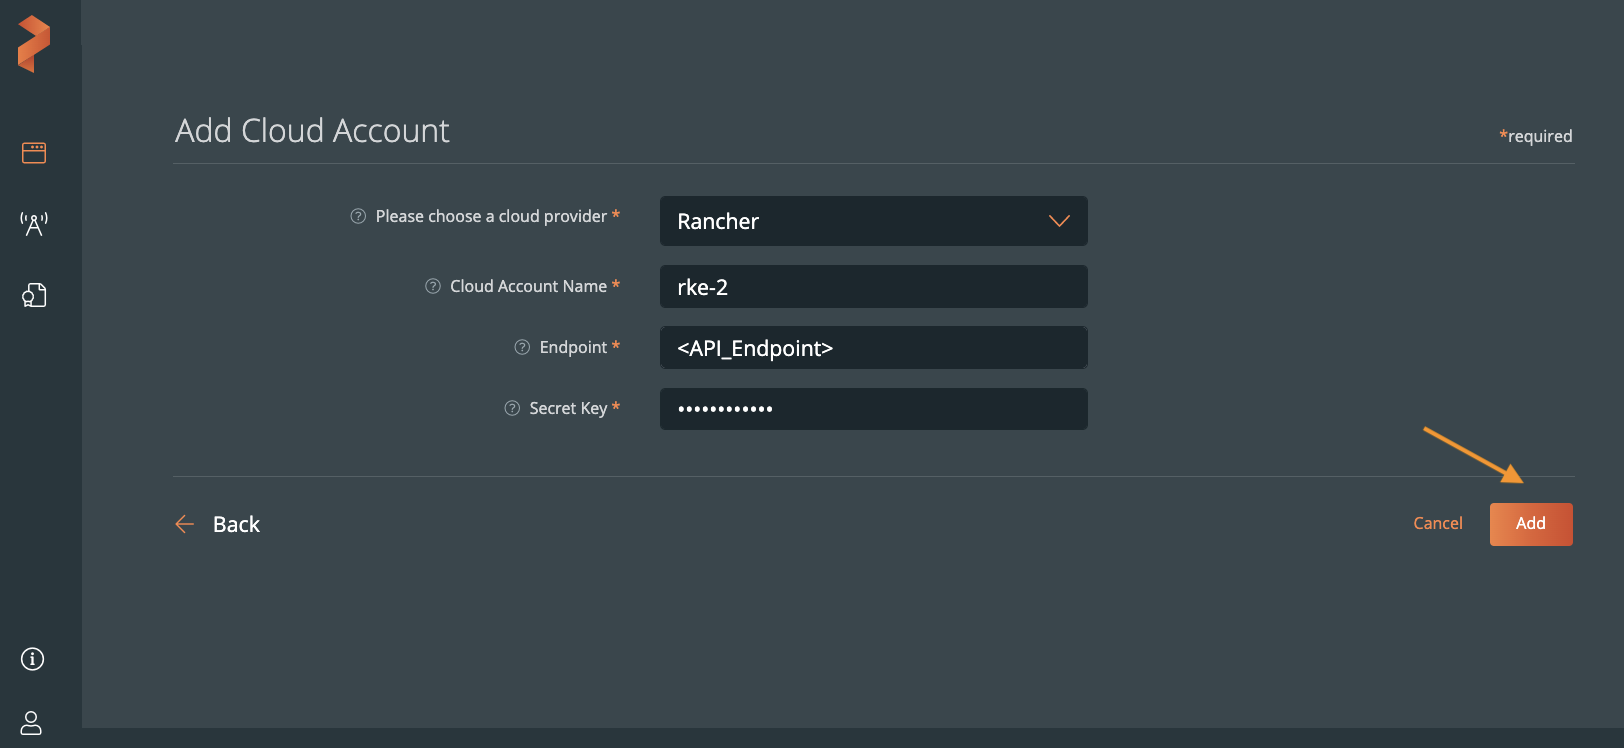Click help icon beside Secret Key
This screenshot has height=748, width=1624.
tap(512, 408)
